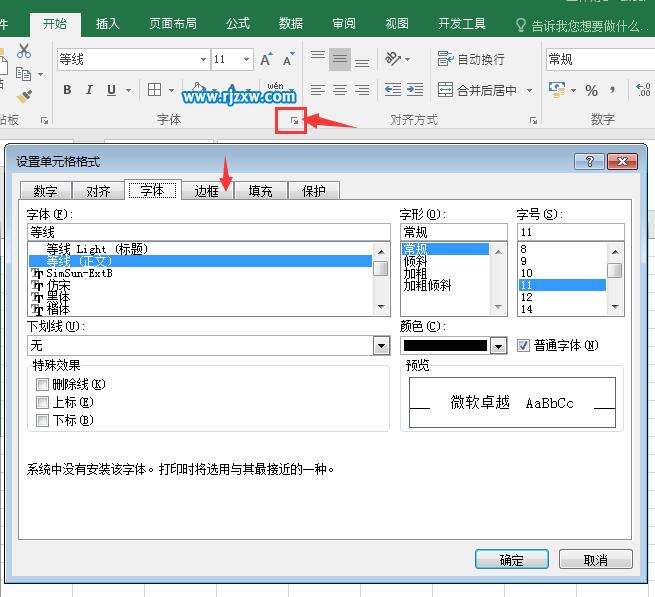The height and width of the screenshot is (597, 655).
Task: Click the Cut scissors icon
Action: [x=24, y=51]
